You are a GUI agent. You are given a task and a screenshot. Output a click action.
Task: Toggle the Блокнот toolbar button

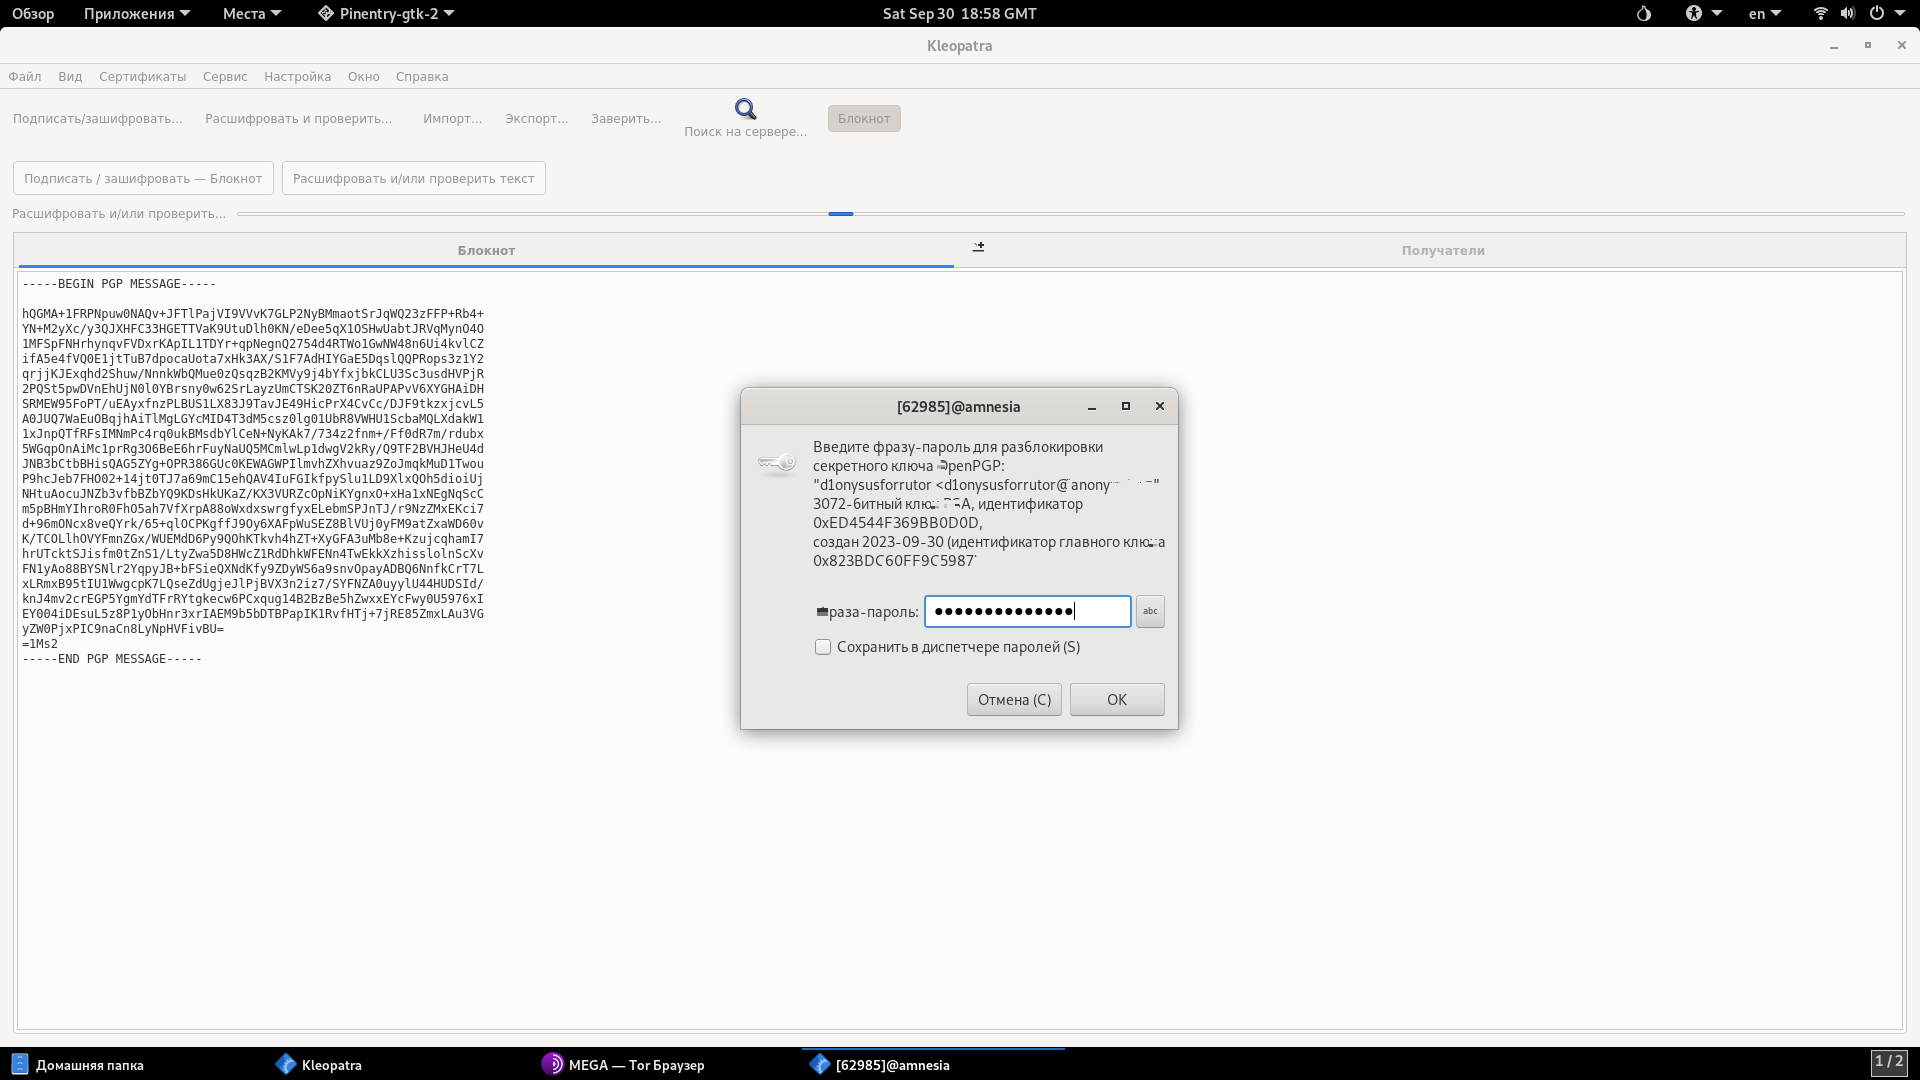[x=864, y=118]
